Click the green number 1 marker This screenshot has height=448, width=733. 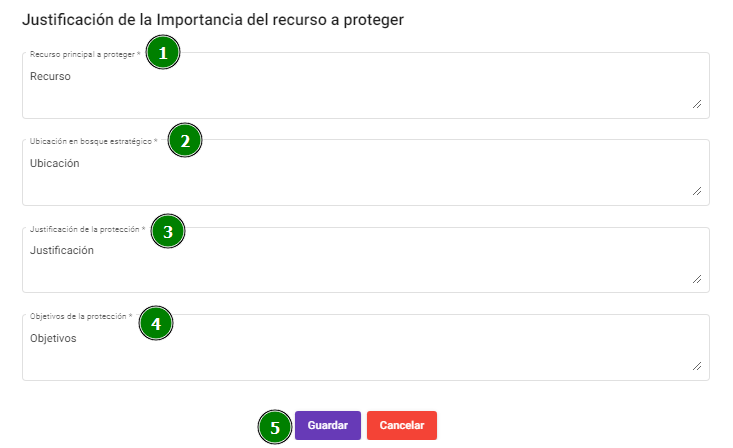coord(163,52)
